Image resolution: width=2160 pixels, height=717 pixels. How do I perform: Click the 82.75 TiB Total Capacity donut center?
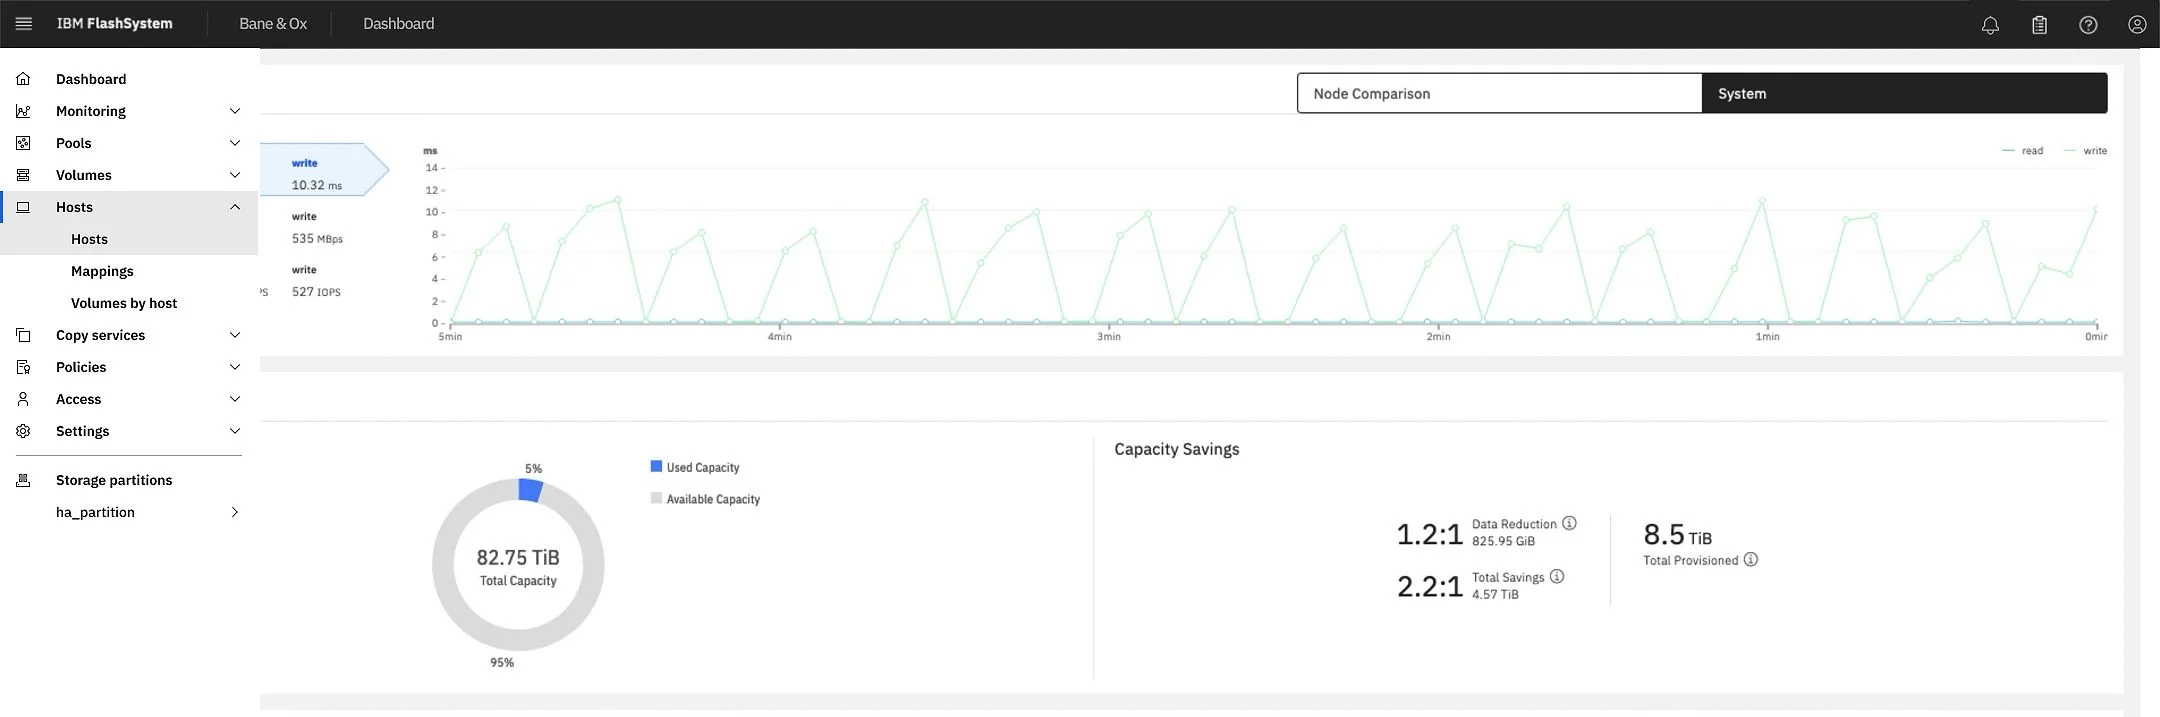coord(518,566)
